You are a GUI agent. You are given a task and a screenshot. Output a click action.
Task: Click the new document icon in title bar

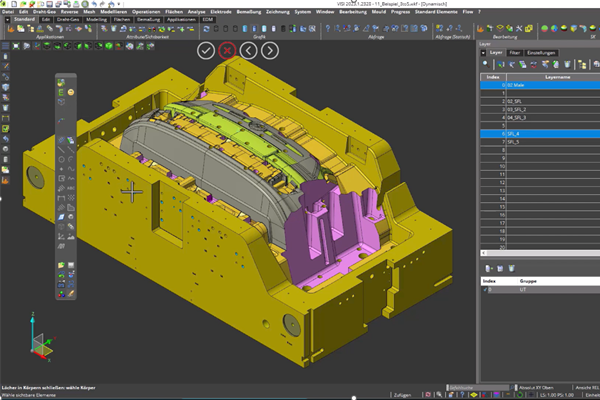pyautogui.click(x=14, y=4)
